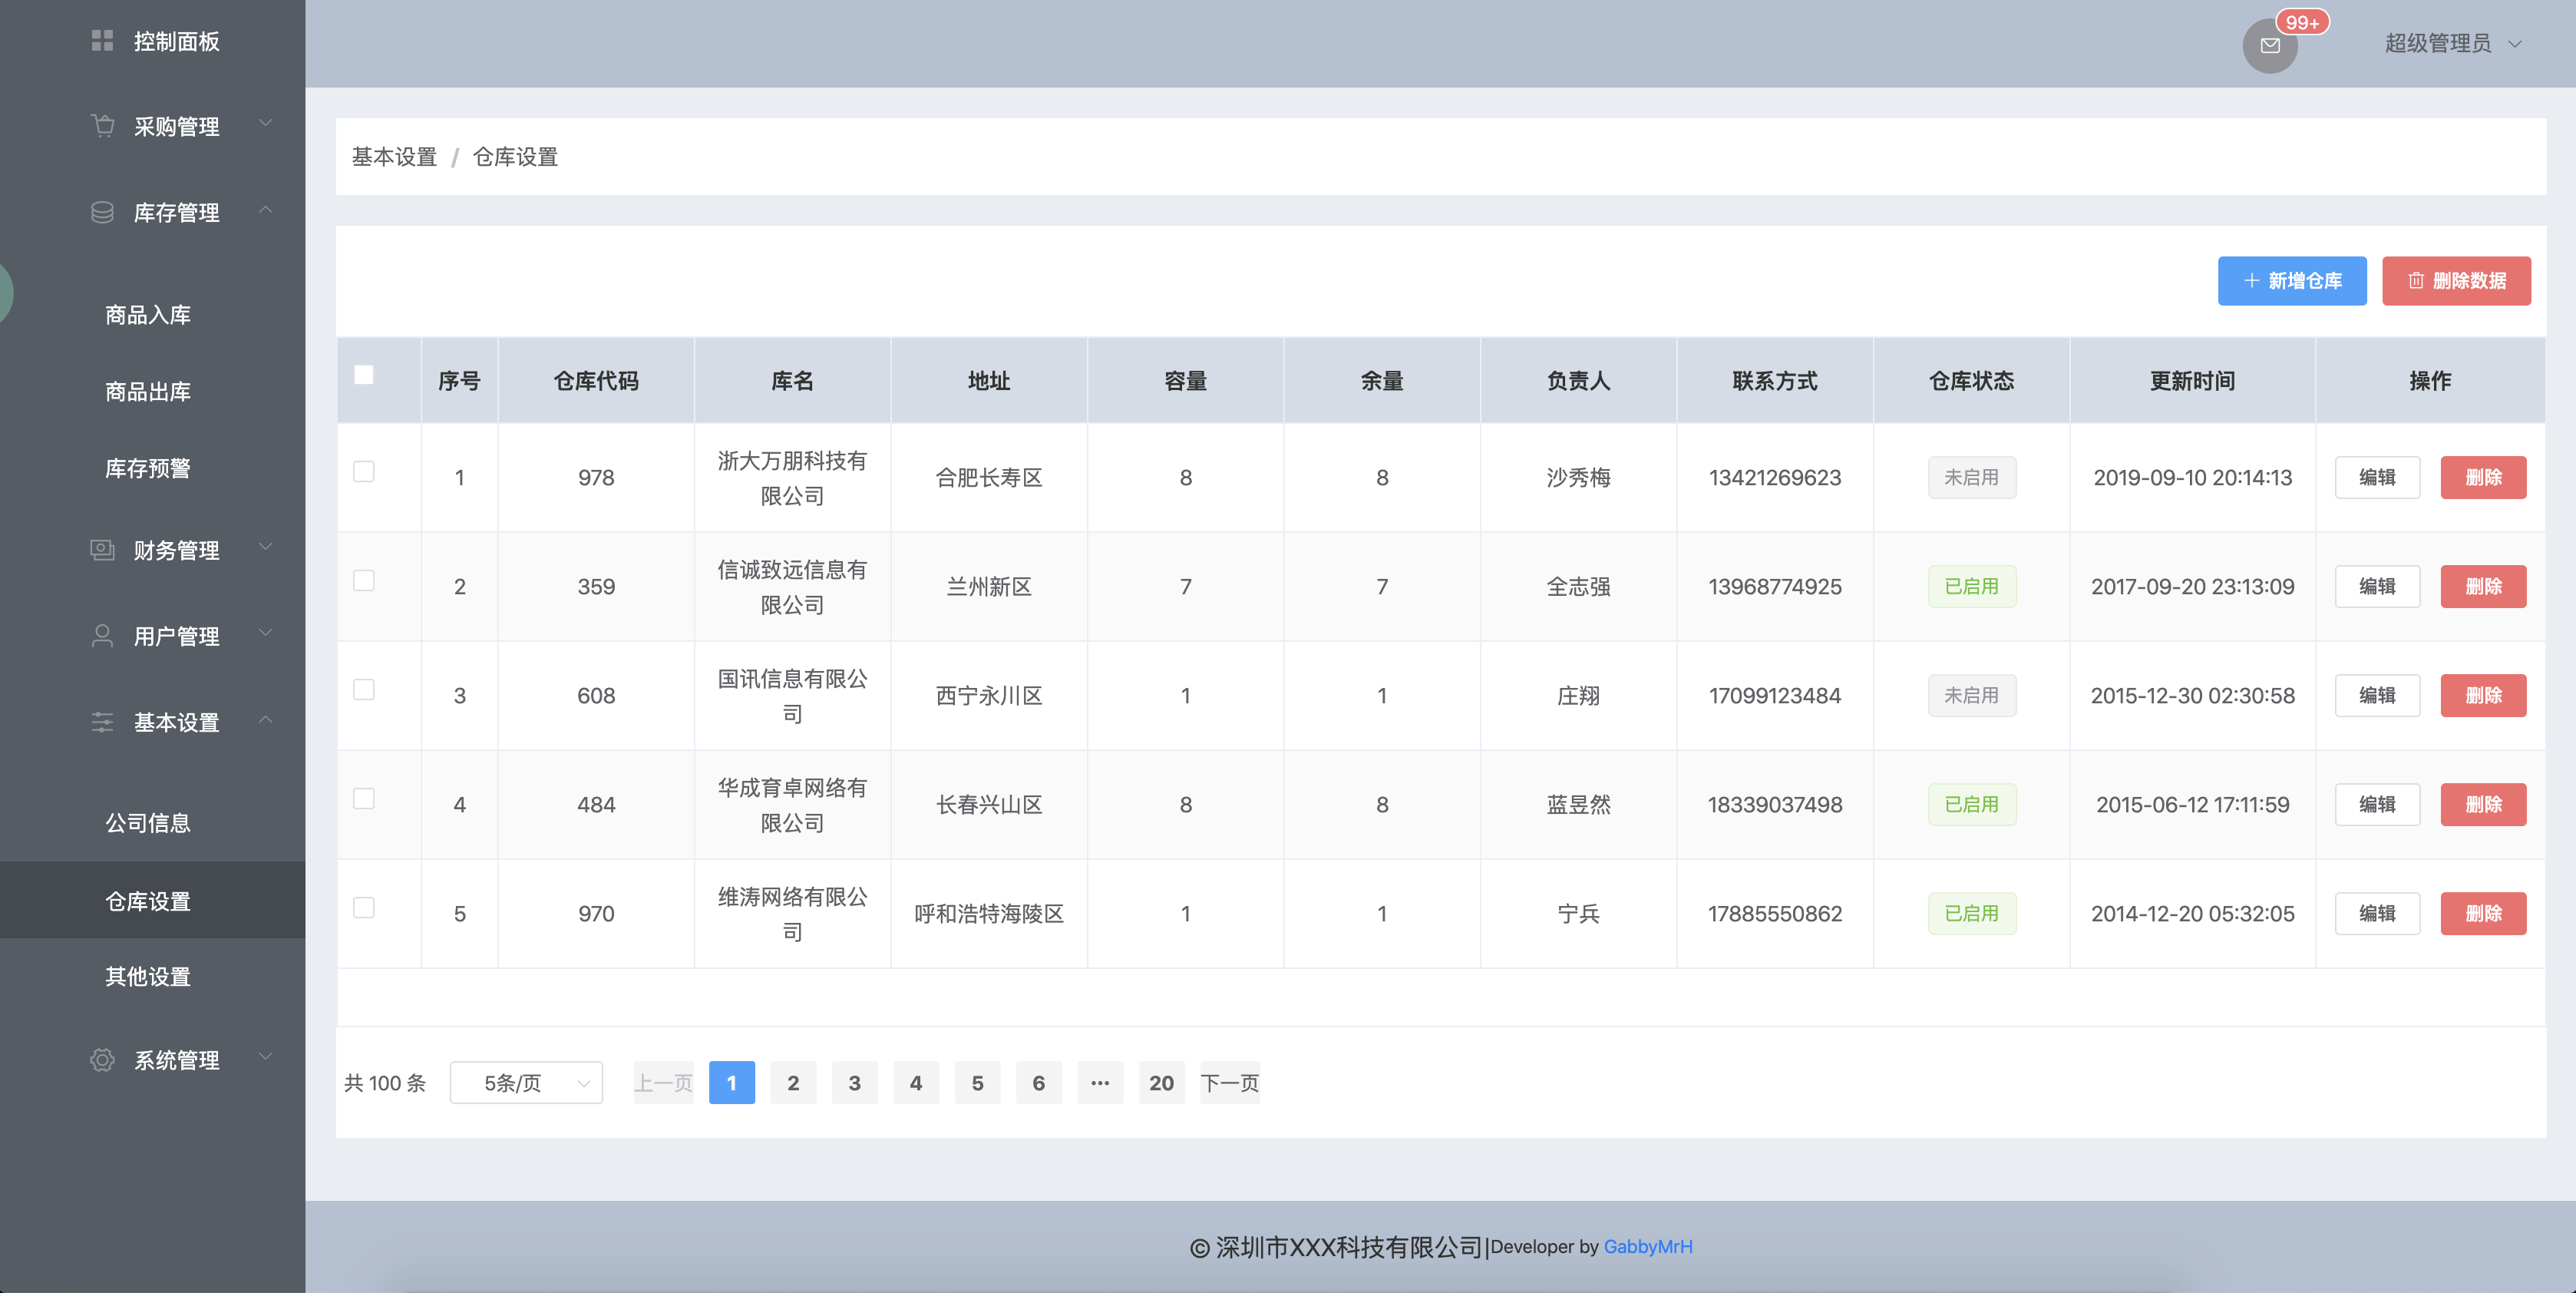The image size is (2576, 1293).
Task: Check the row for 维涛网络有限公司
Action: [x=364, y=907]
